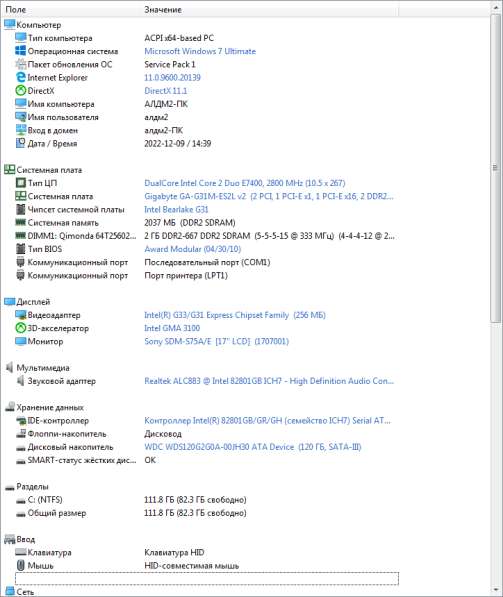Select the Клавиатура HID value
The image size is (503, 597).
[174, 552]
